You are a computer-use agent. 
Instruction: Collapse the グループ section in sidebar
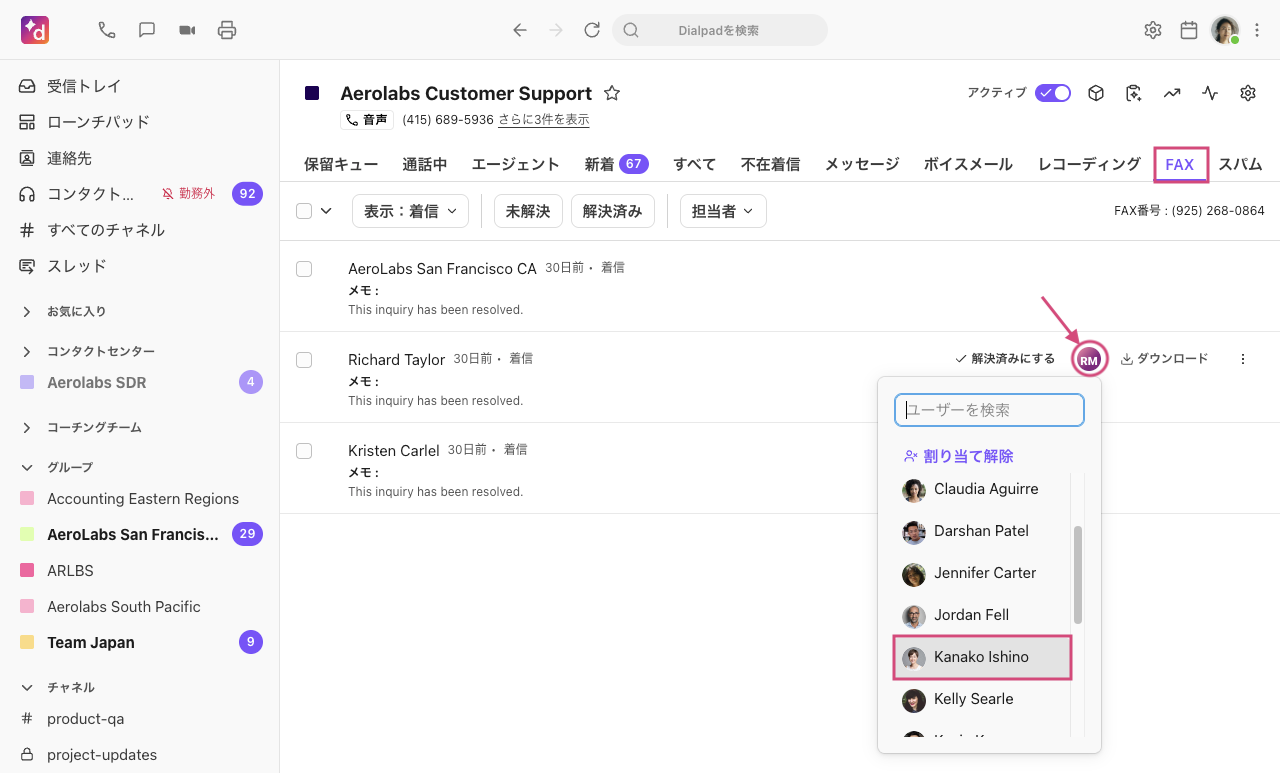coord(27,467)
